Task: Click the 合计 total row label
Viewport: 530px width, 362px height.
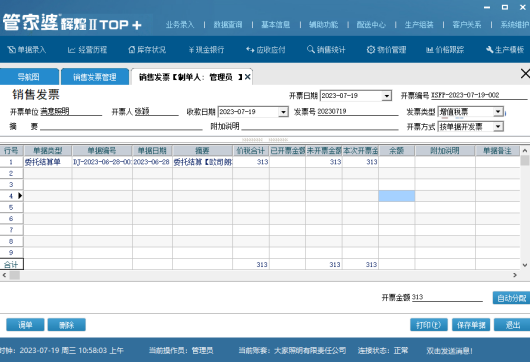Action: tap(11, 264)
